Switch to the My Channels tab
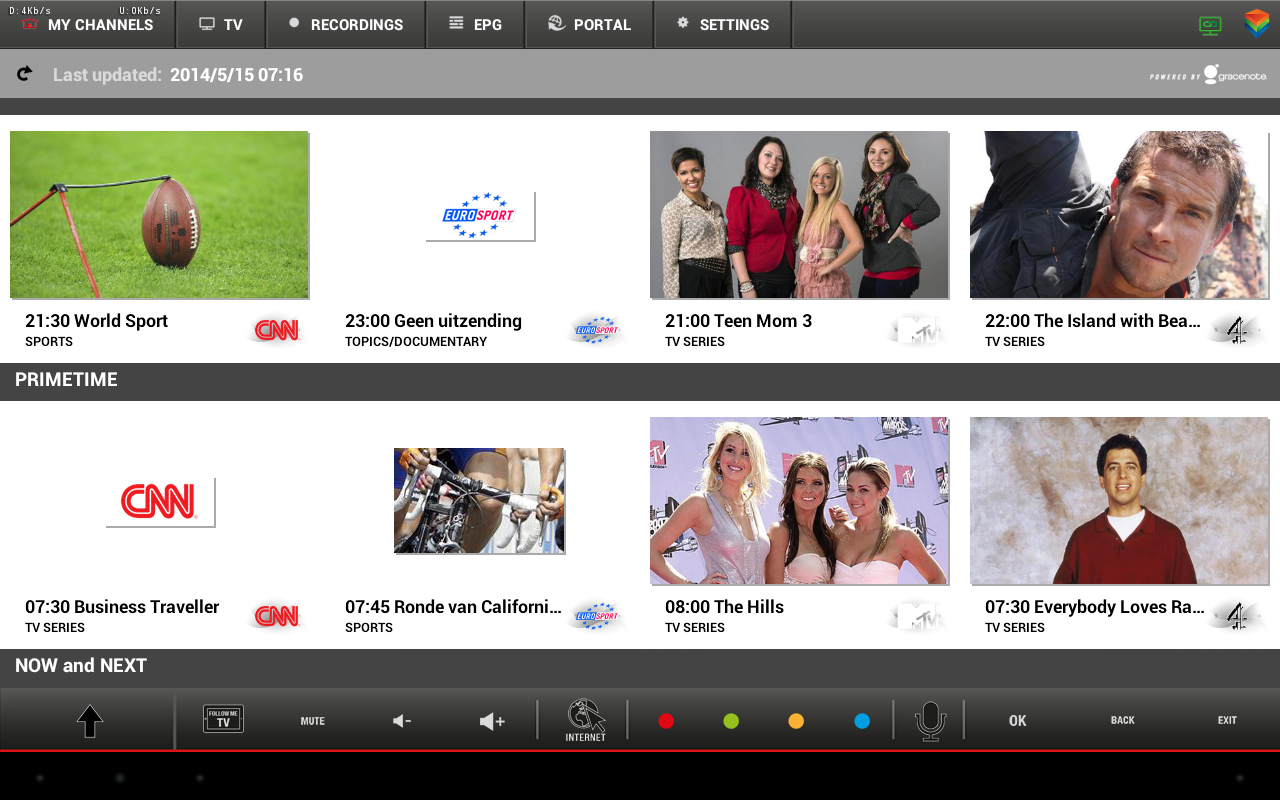The image size is (1280, 800). [88, 25]
